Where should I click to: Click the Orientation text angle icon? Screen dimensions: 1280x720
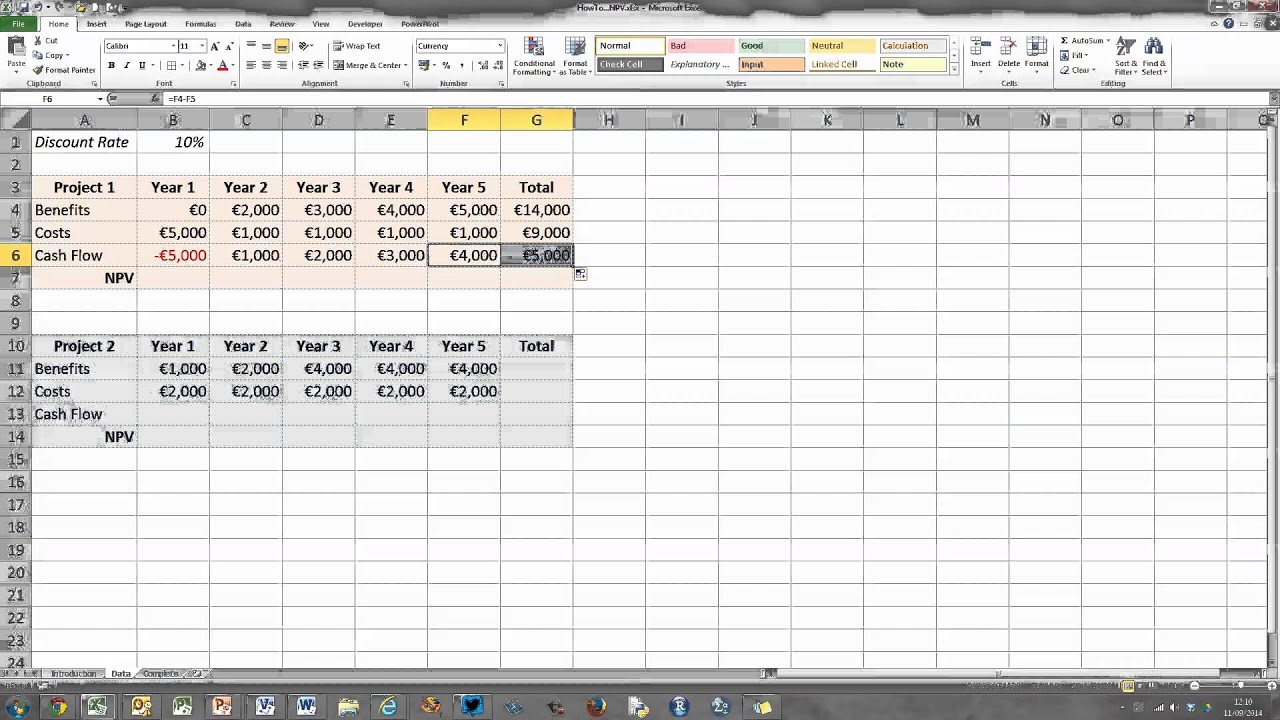[x=305, y=46]
